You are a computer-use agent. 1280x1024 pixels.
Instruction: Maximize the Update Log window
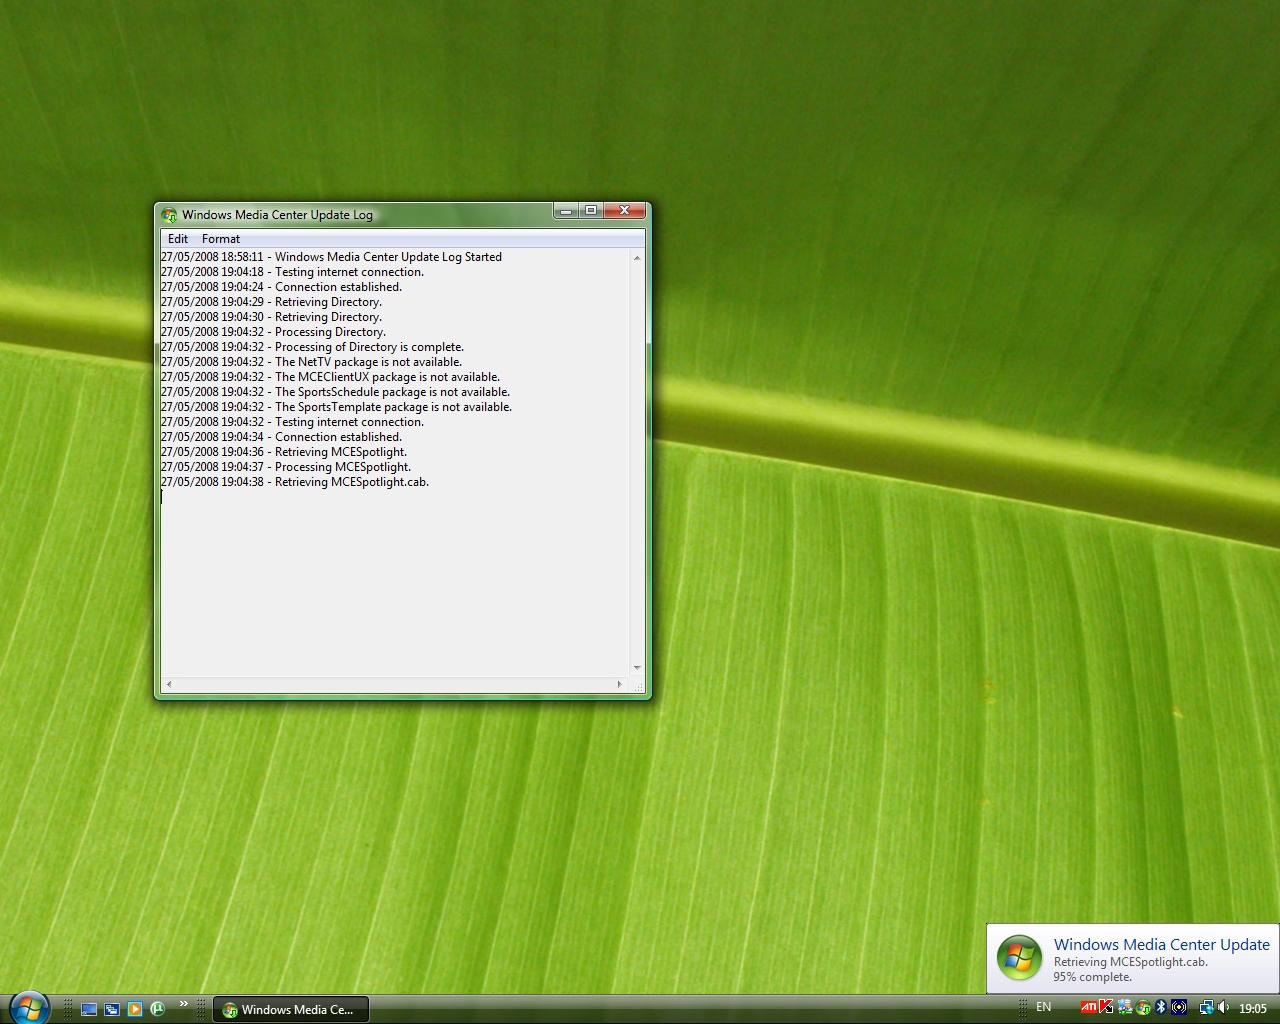(591, 210)
